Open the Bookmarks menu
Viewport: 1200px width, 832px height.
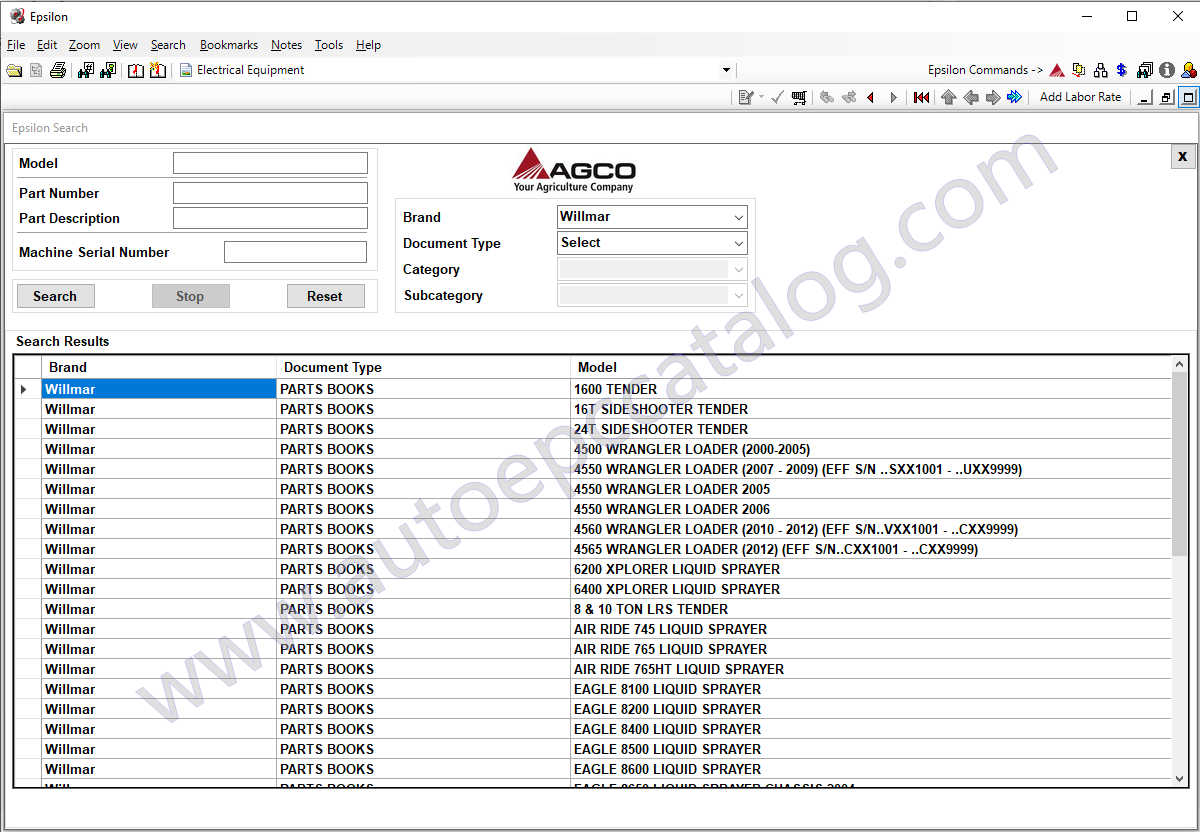pyautogui.click(x=228, y=45)
